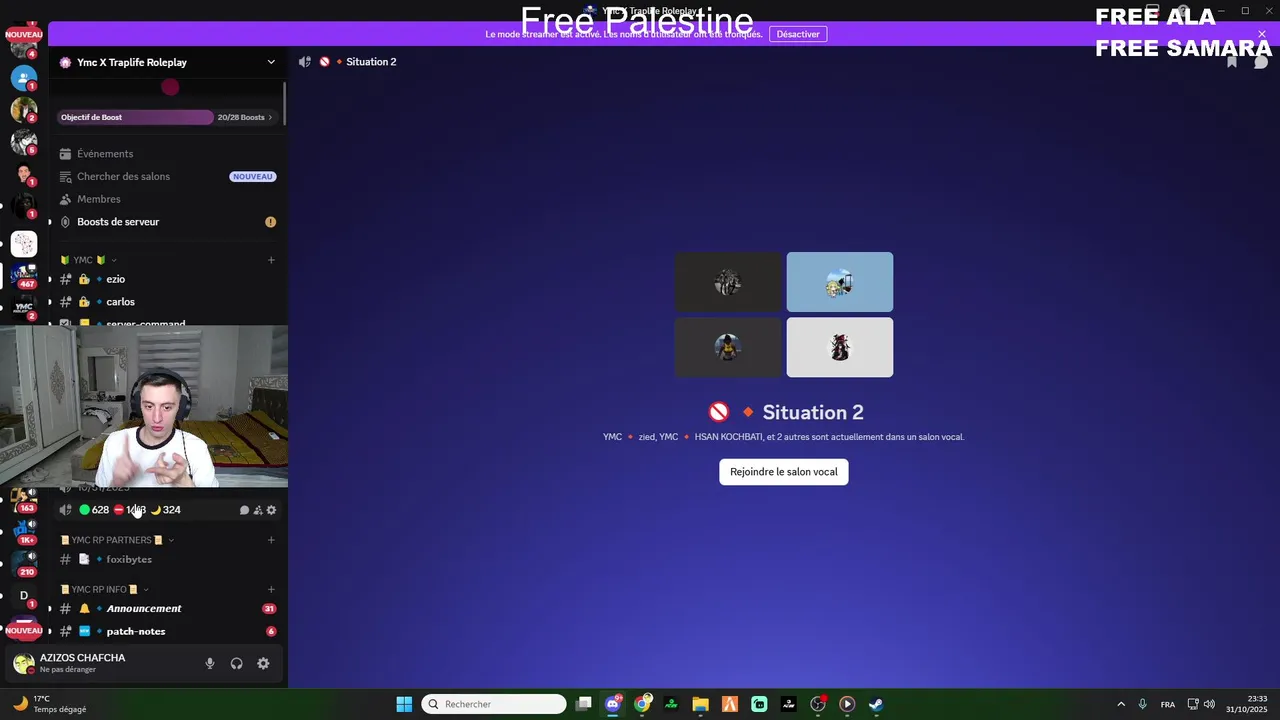
Task: Click the top NOUVEAU pill in server list
Action: [24, 34]
